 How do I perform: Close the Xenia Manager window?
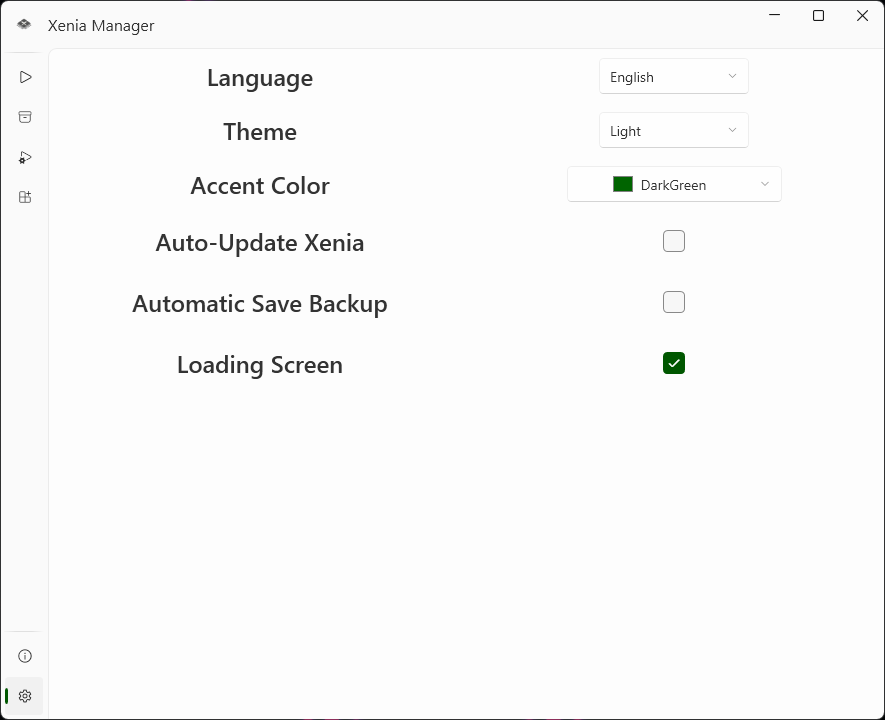(x=862, y=15)
